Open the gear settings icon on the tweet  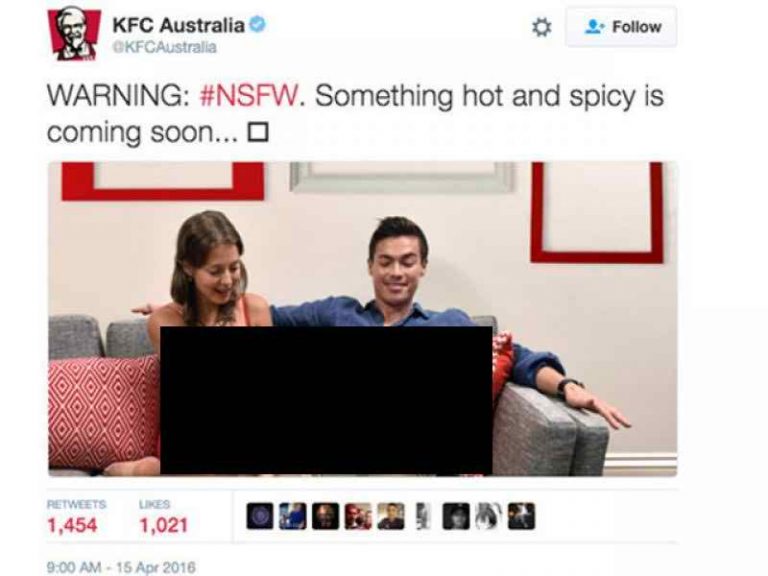[x=541, y=27]
